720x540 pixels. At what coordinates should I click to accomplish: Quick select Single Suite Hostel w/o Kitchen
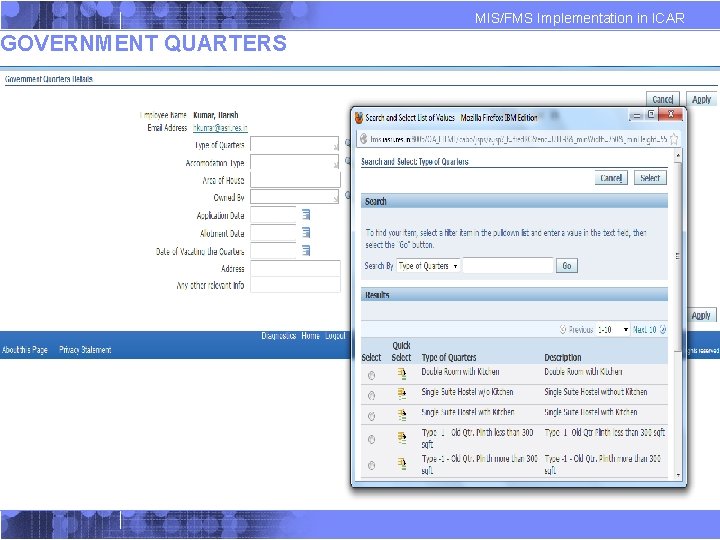pyautogui.click(x=402, y=394)
